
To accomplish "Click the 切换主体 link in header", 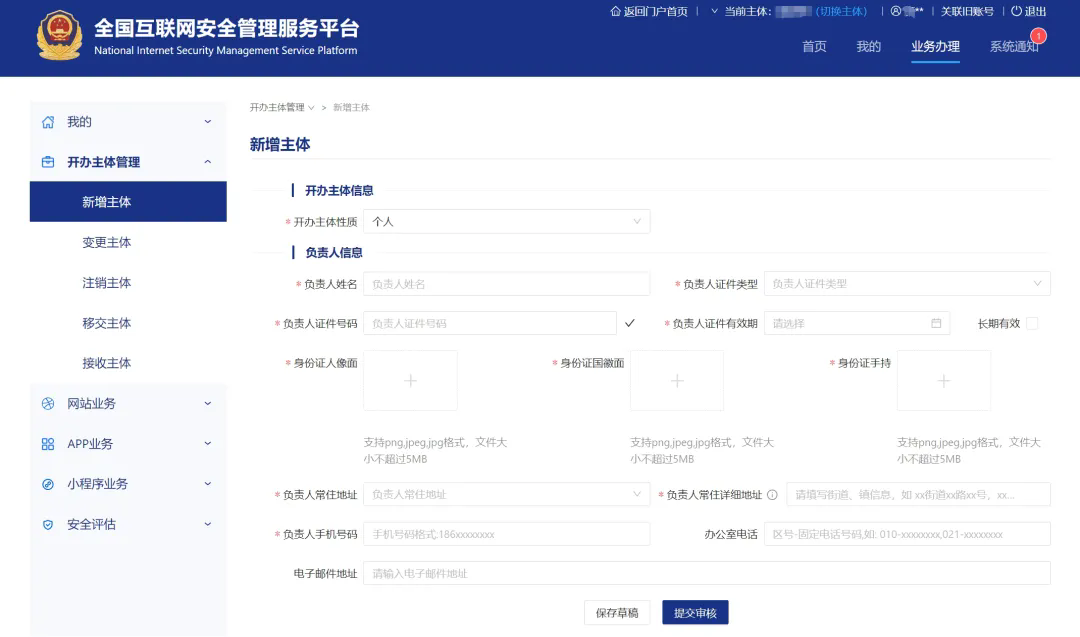I will coord(841,12).
